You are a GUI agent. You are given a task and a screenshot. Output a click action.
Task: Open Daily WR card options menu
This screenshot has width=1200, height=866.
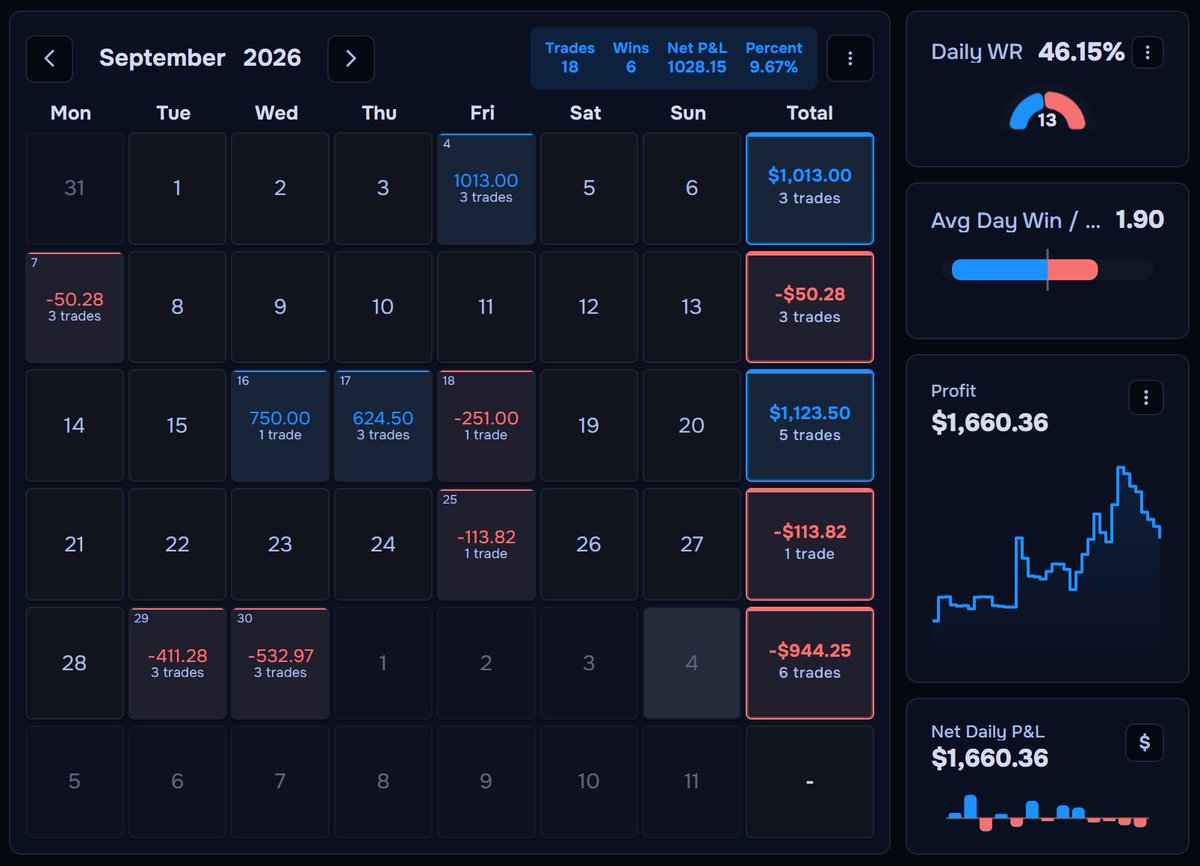(x=1147, y=52)
